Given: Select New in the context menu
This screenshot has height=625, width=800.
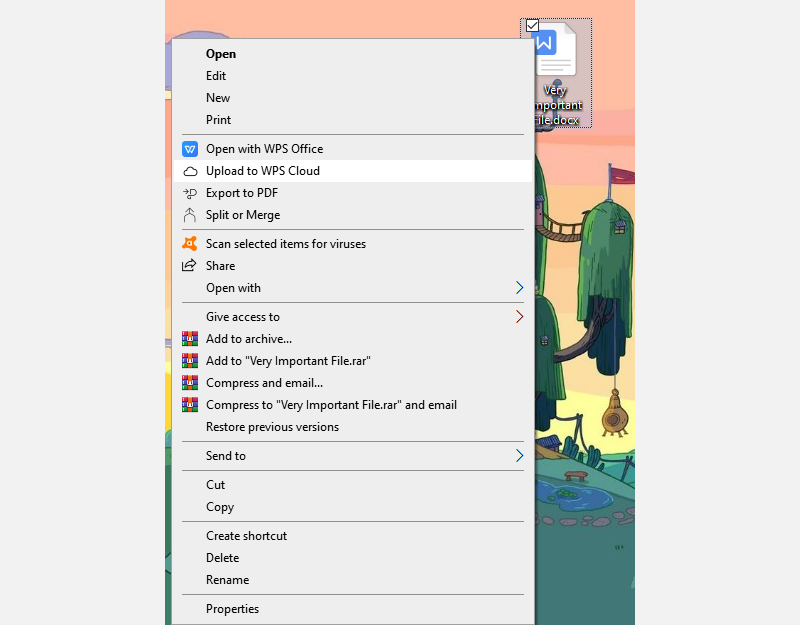Looking at the screenshot, I should (353, 98).
